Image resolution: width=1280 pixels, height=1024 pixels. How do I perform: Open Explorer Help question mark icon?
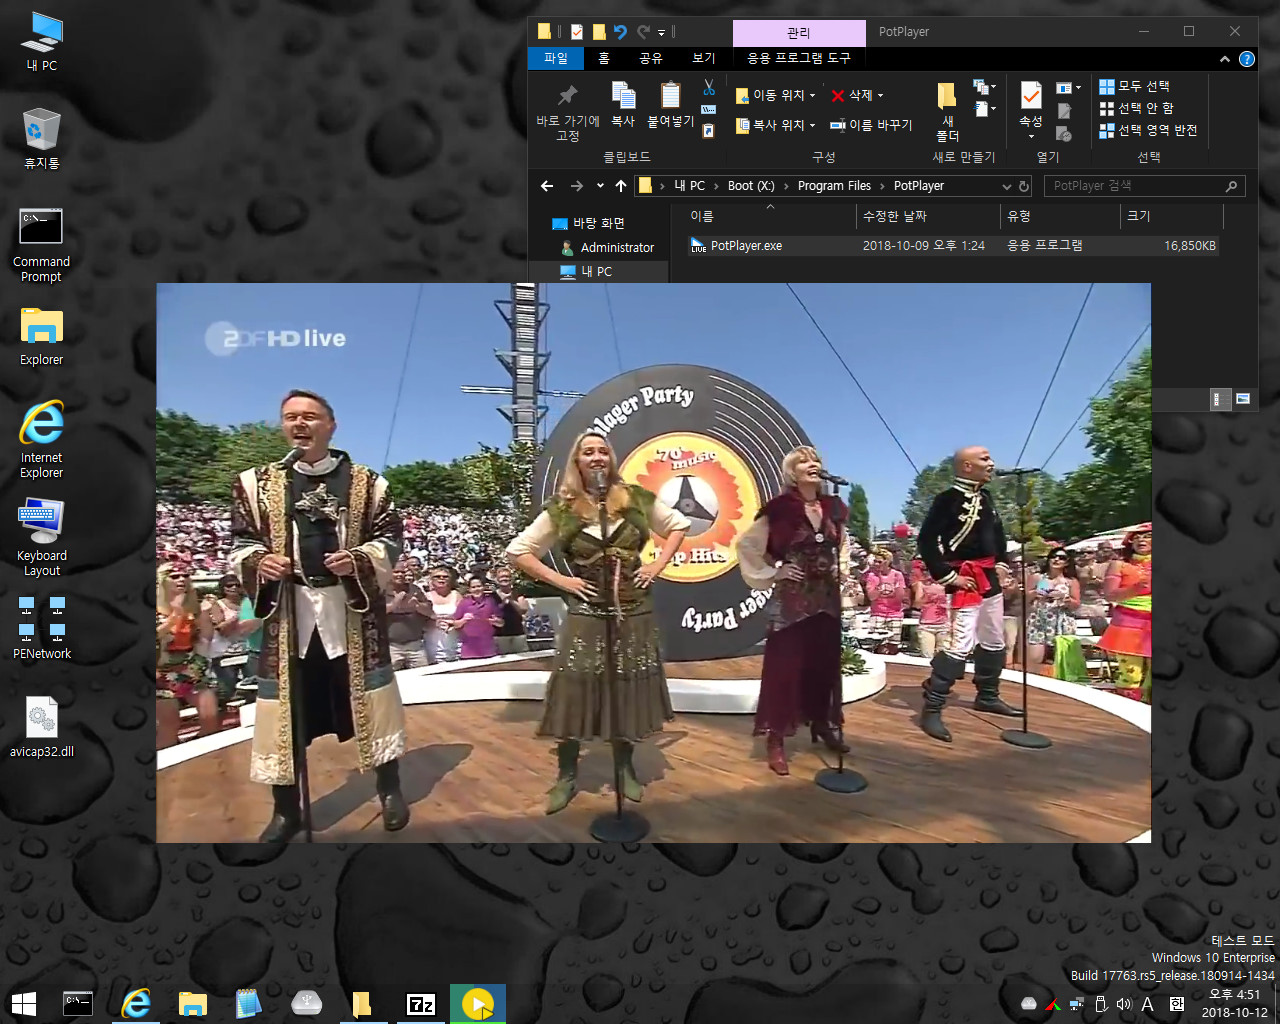(x=1247, y=59)
